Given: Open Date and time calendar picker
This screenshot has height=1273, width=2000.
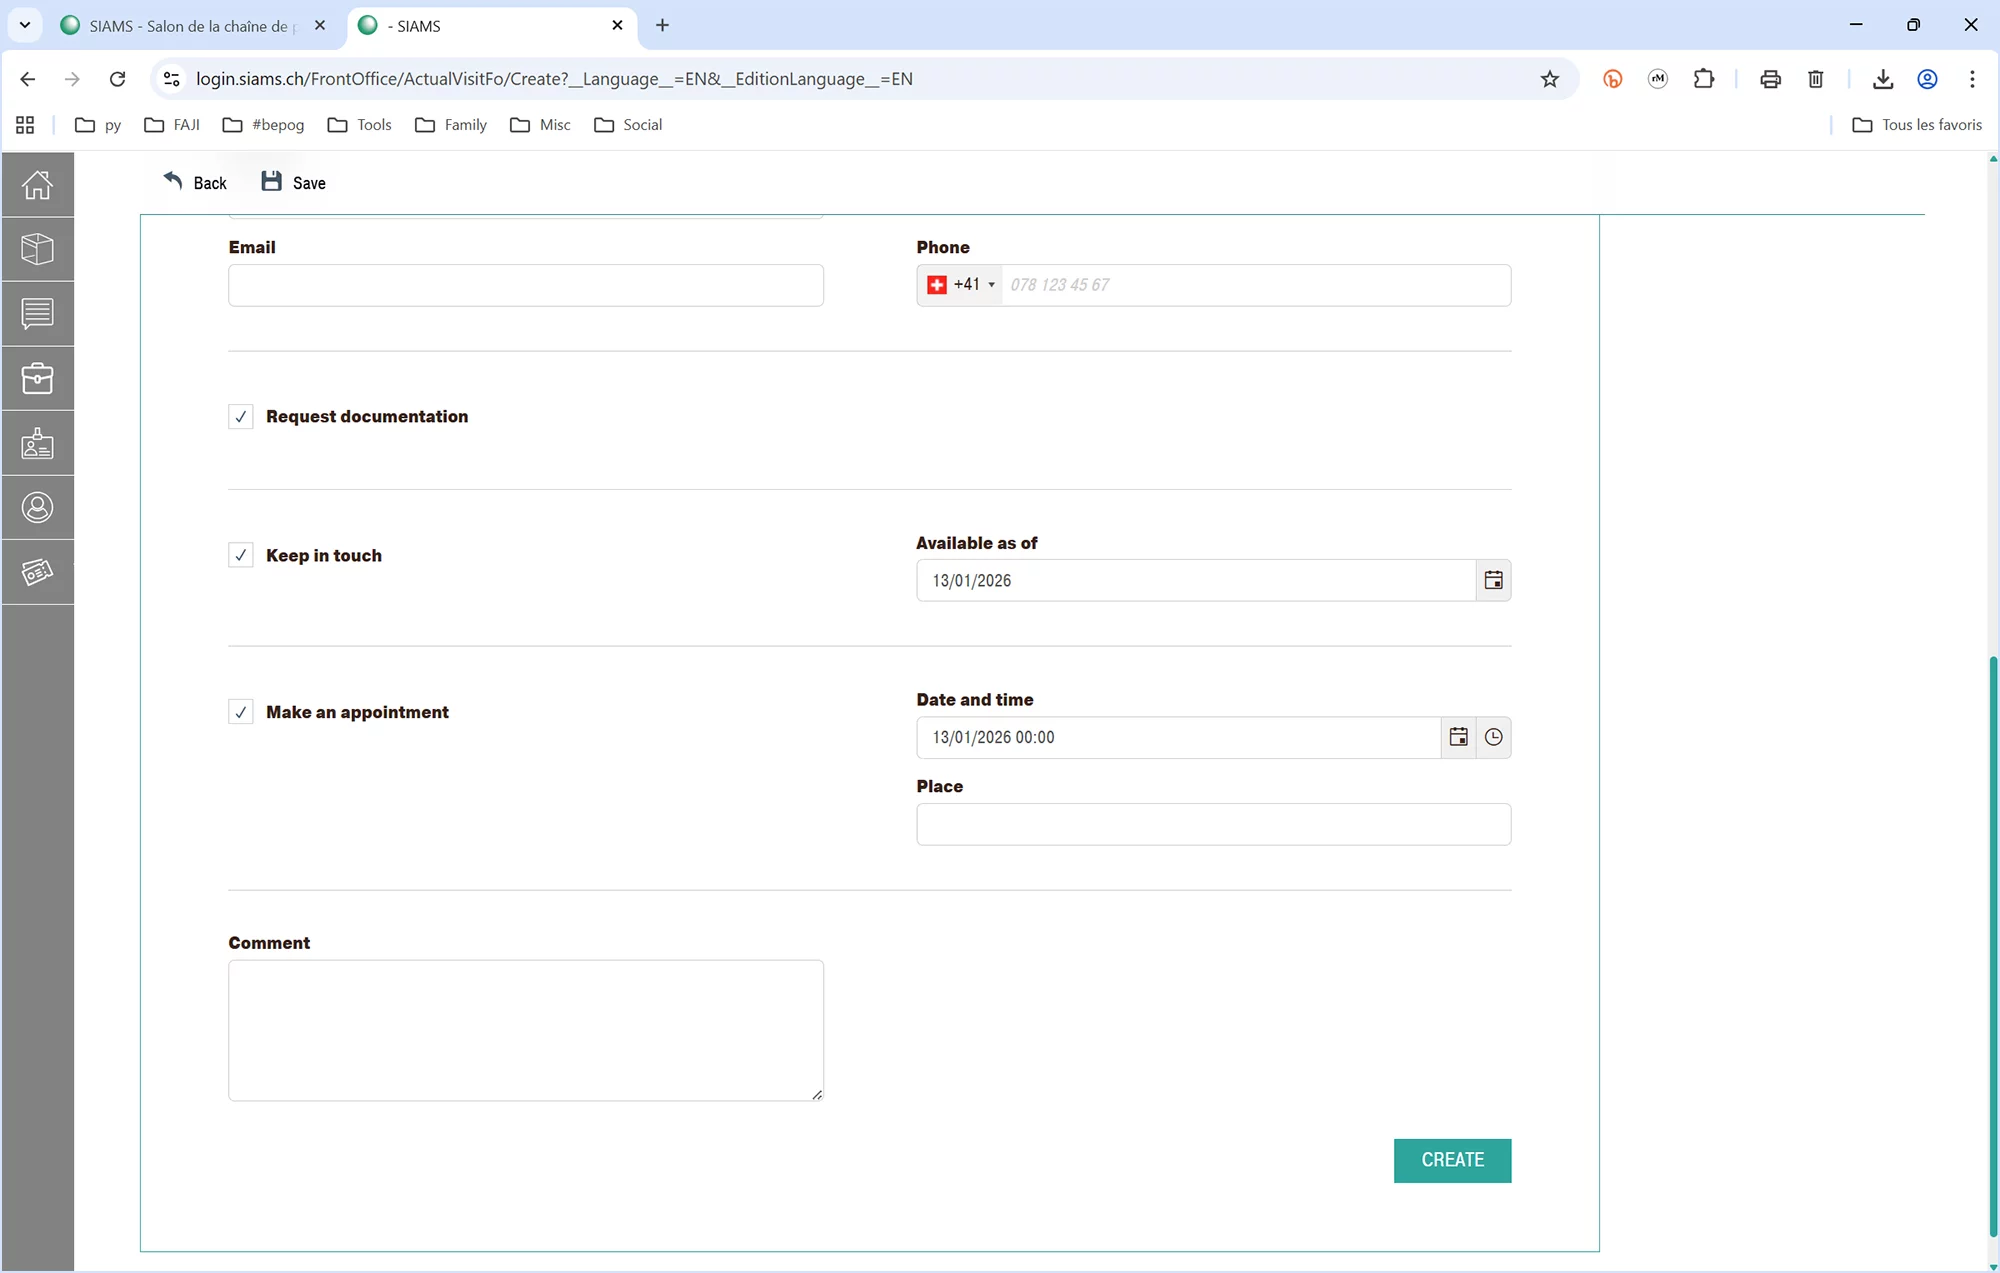Looking at the screenshot, I should click(1458, 737).
